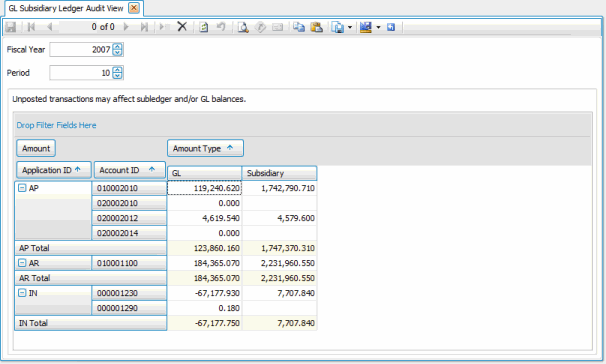Select account row 000001230
606x364 pixels.
point(129,293)
